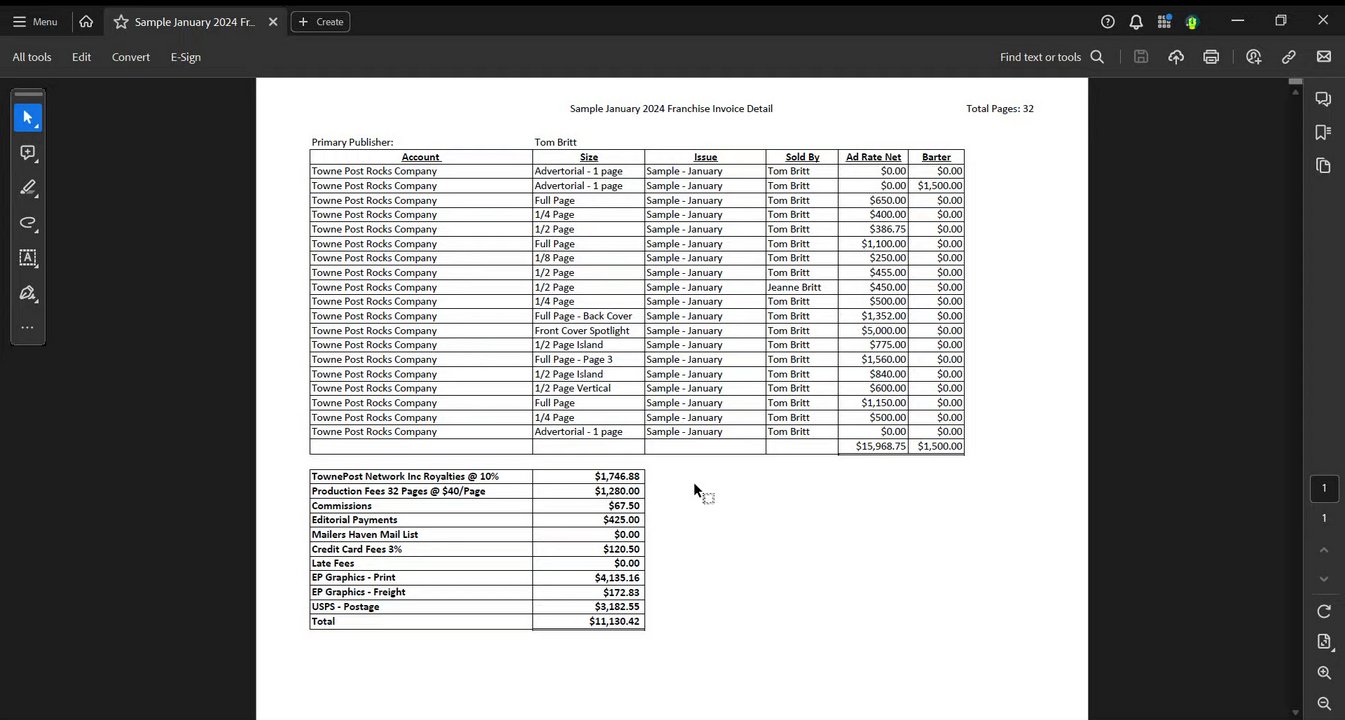
Task: Open the Adobe apps grid icon
Action: [1164, 21]
